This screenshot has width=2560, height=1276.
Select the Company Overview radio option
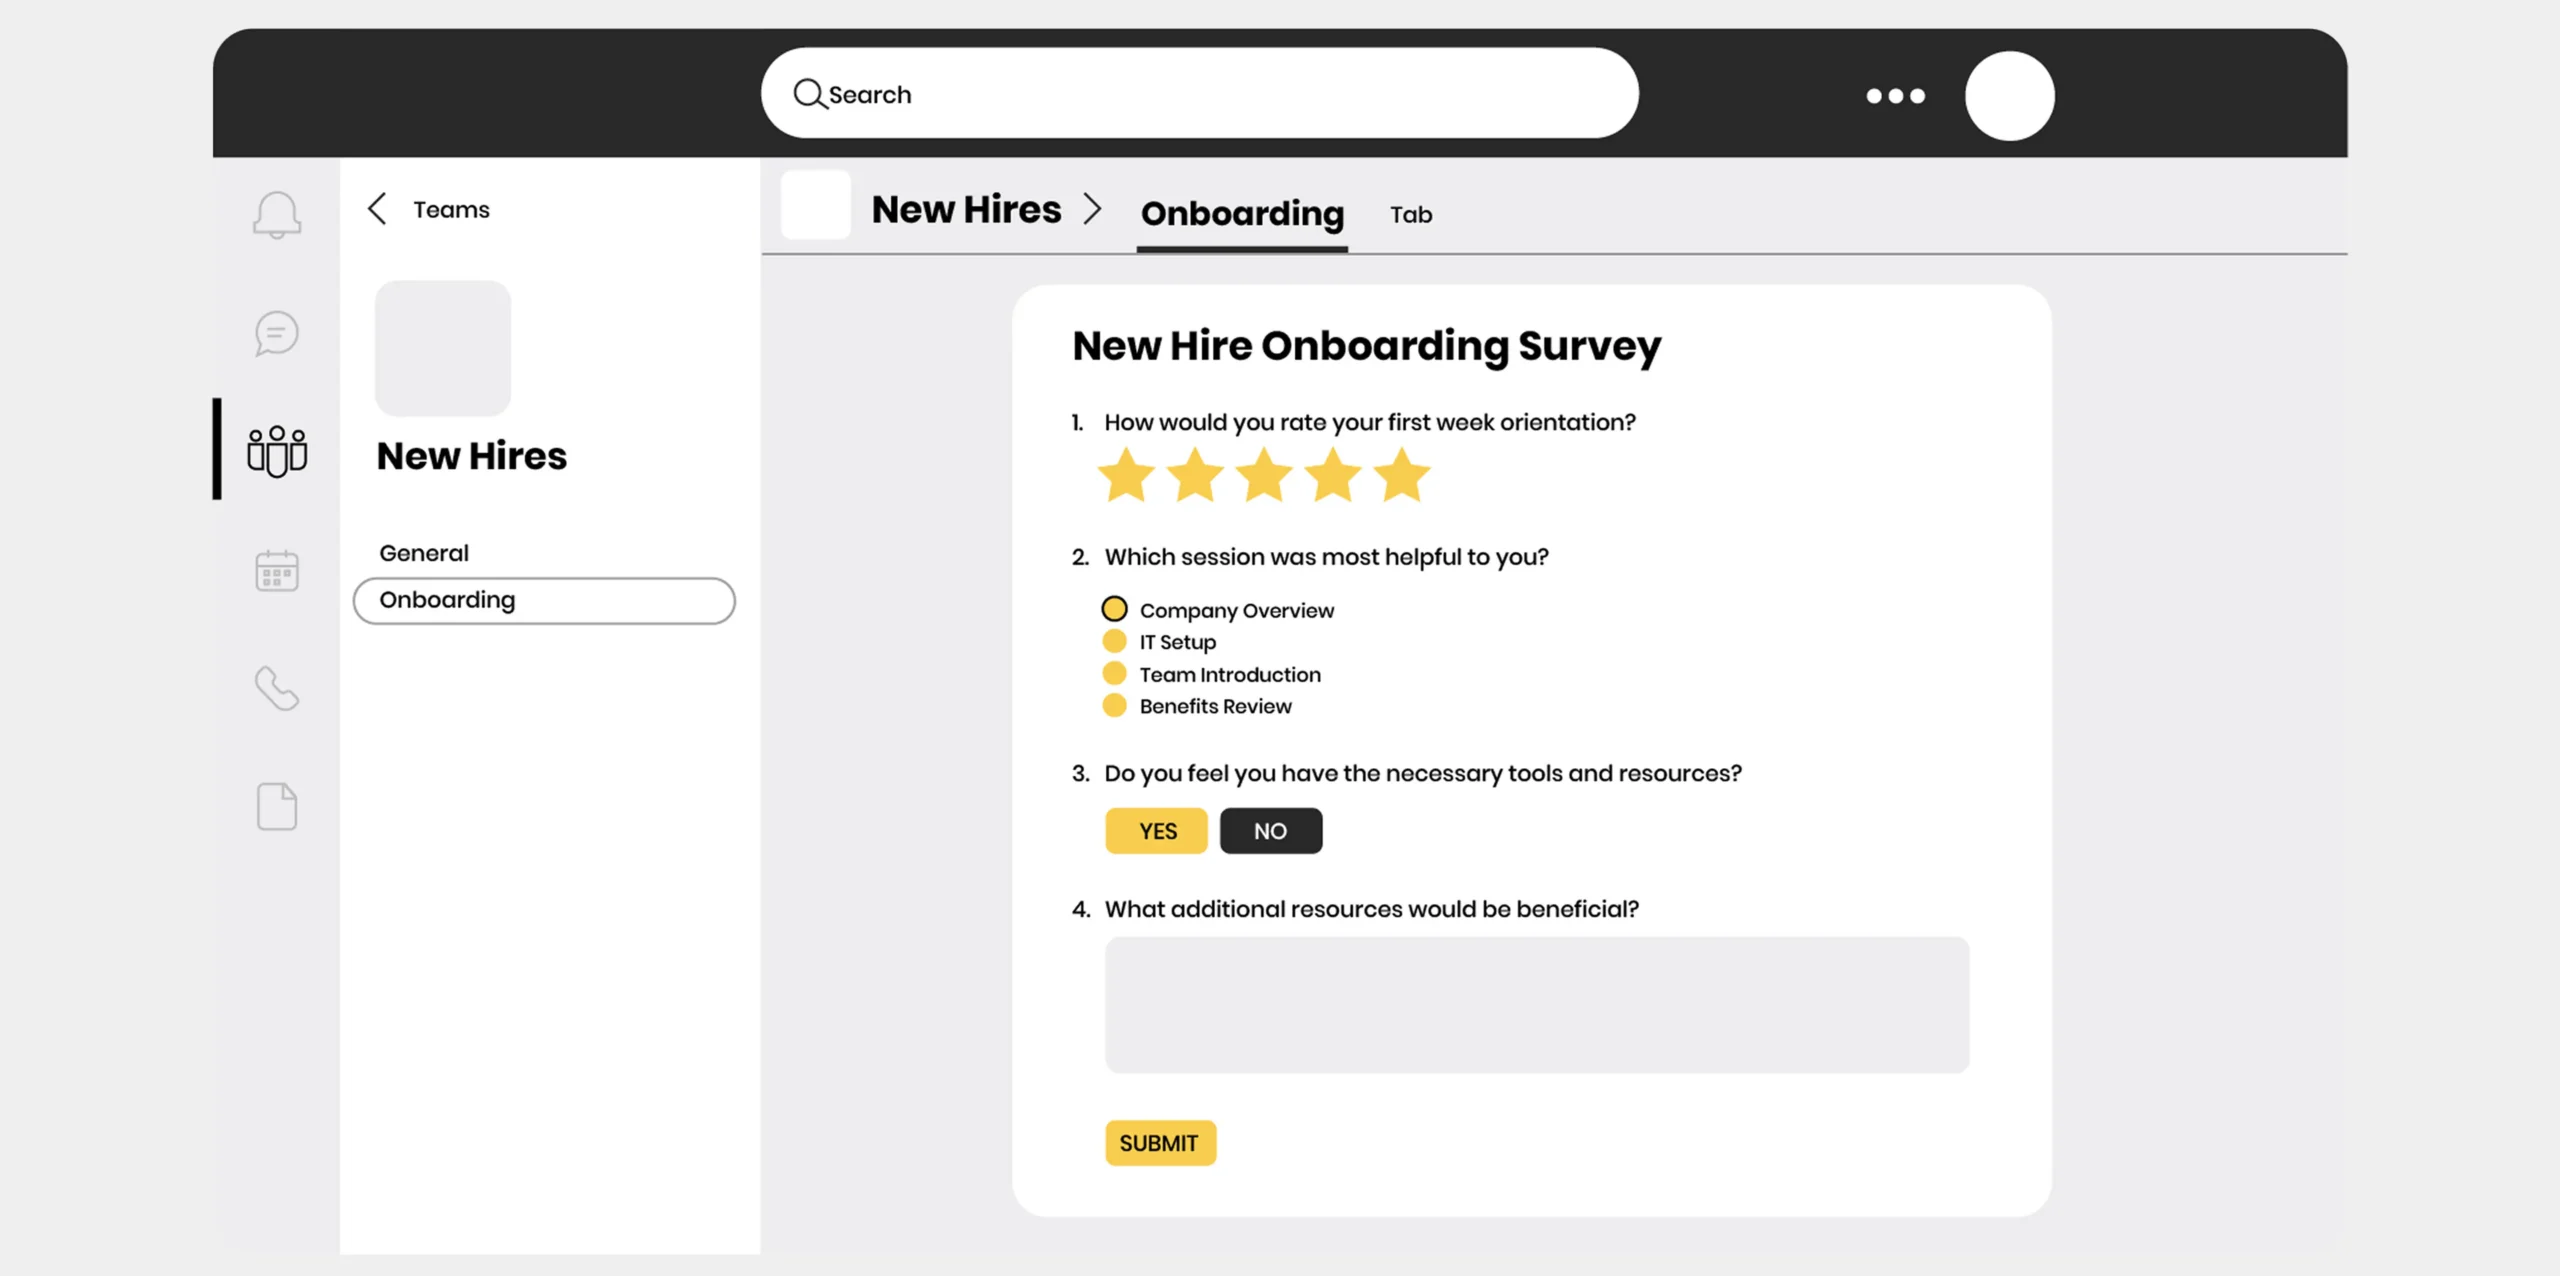click(x=1114, y=609)
